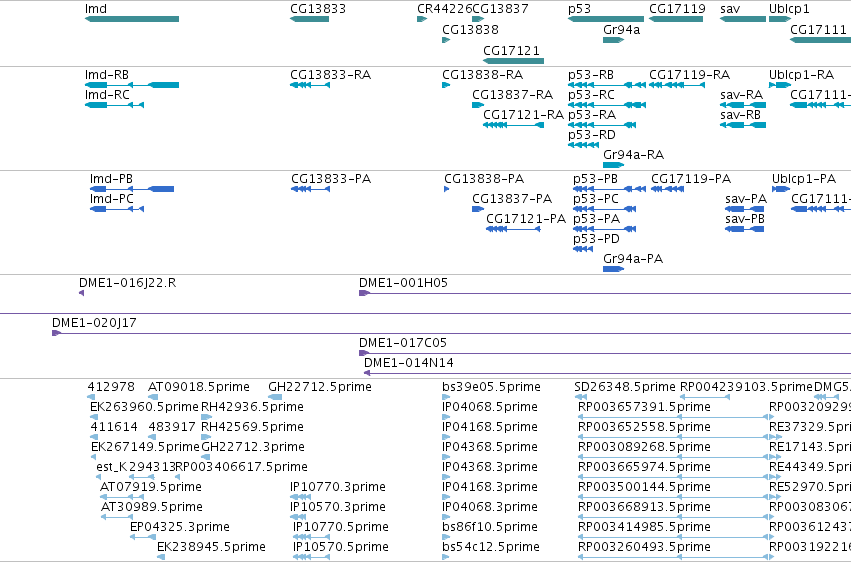Click EST IP04068.5prime

[x=446, y=417]
